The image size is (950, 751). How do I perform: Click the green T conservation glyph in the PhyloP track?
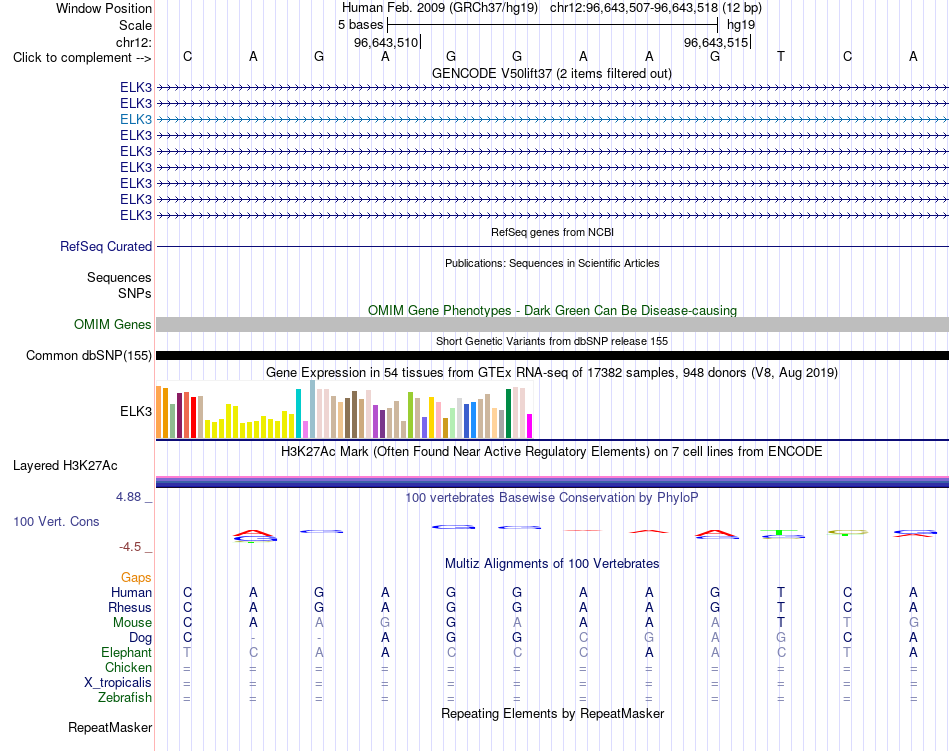coord(780,532)
